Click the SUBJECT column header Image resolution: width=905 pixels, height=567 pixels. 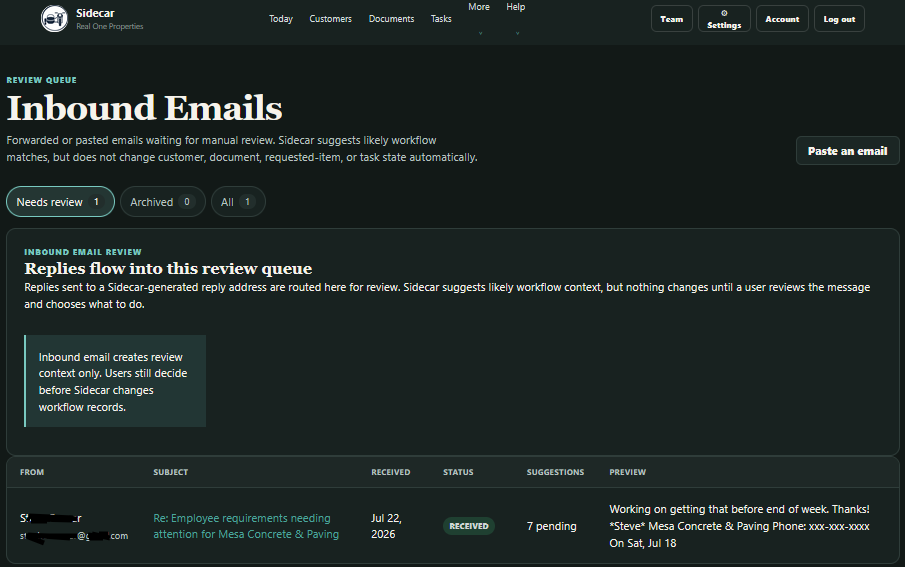point(170,472)
